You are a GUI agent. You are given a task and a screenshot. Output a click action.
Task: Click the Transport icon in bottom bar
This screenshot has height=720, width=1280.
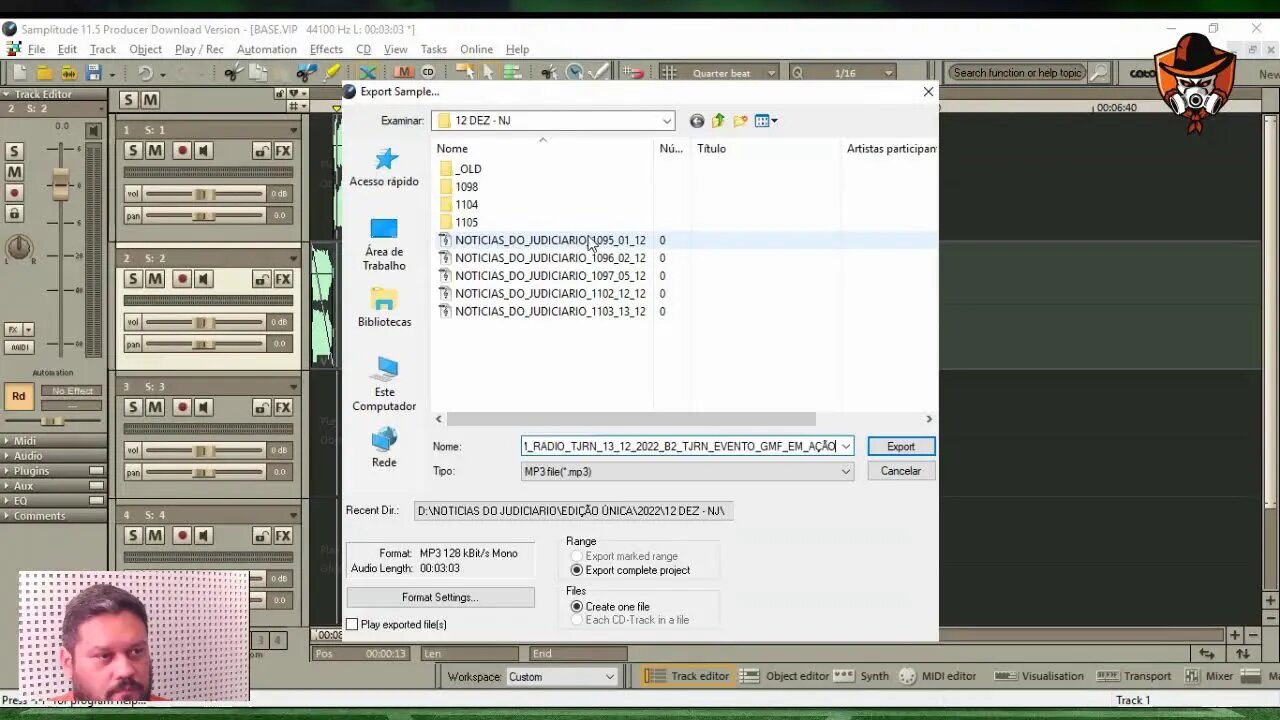pyautogui.click(x=1107, y=676)
